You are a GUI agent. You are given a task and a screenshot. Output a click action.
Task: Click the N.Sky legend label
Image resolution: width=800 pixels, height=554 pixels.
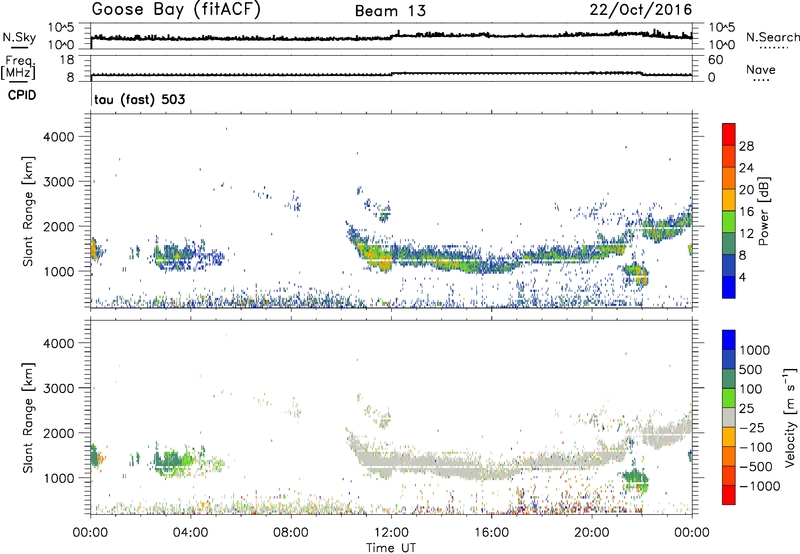point(19,37)
